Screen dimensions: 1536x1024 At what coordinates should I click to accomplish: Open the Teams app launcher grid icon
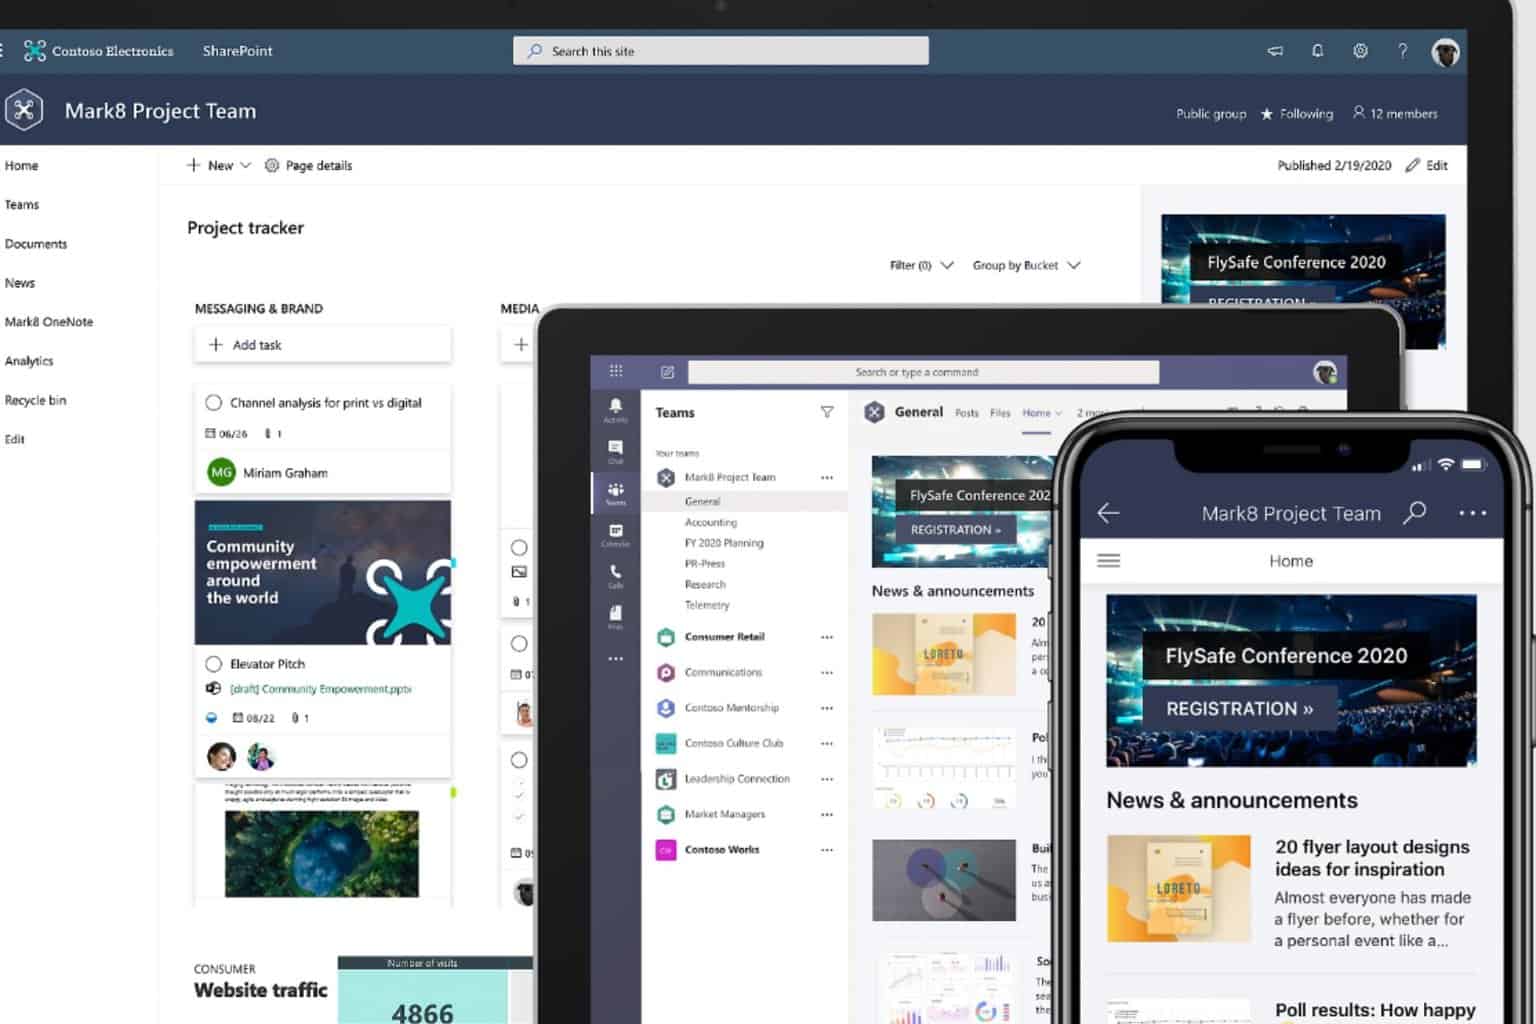point(616,371)
